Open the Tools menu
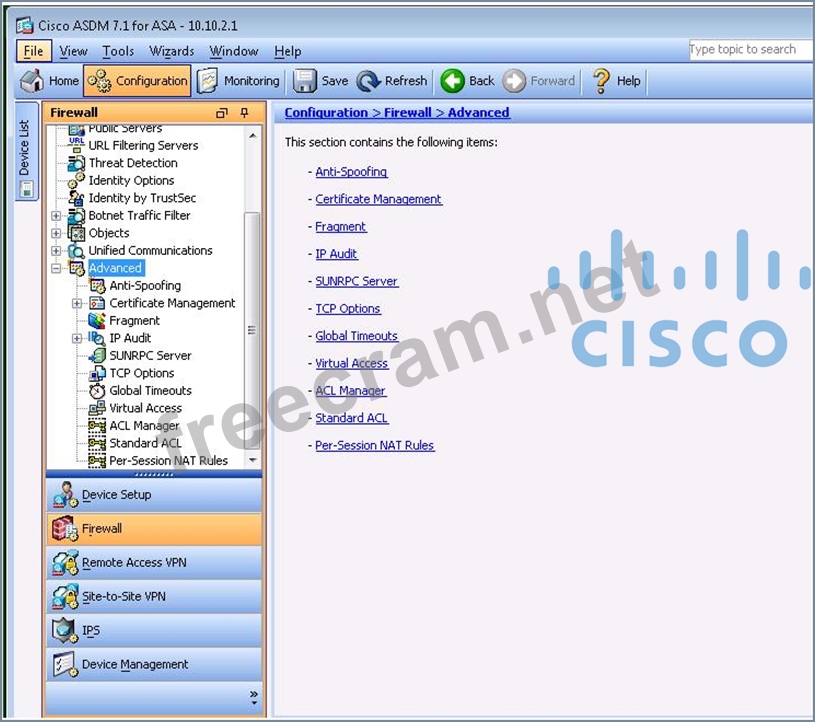815x722 pixels. pyautogui.click(x=118, y=51)
